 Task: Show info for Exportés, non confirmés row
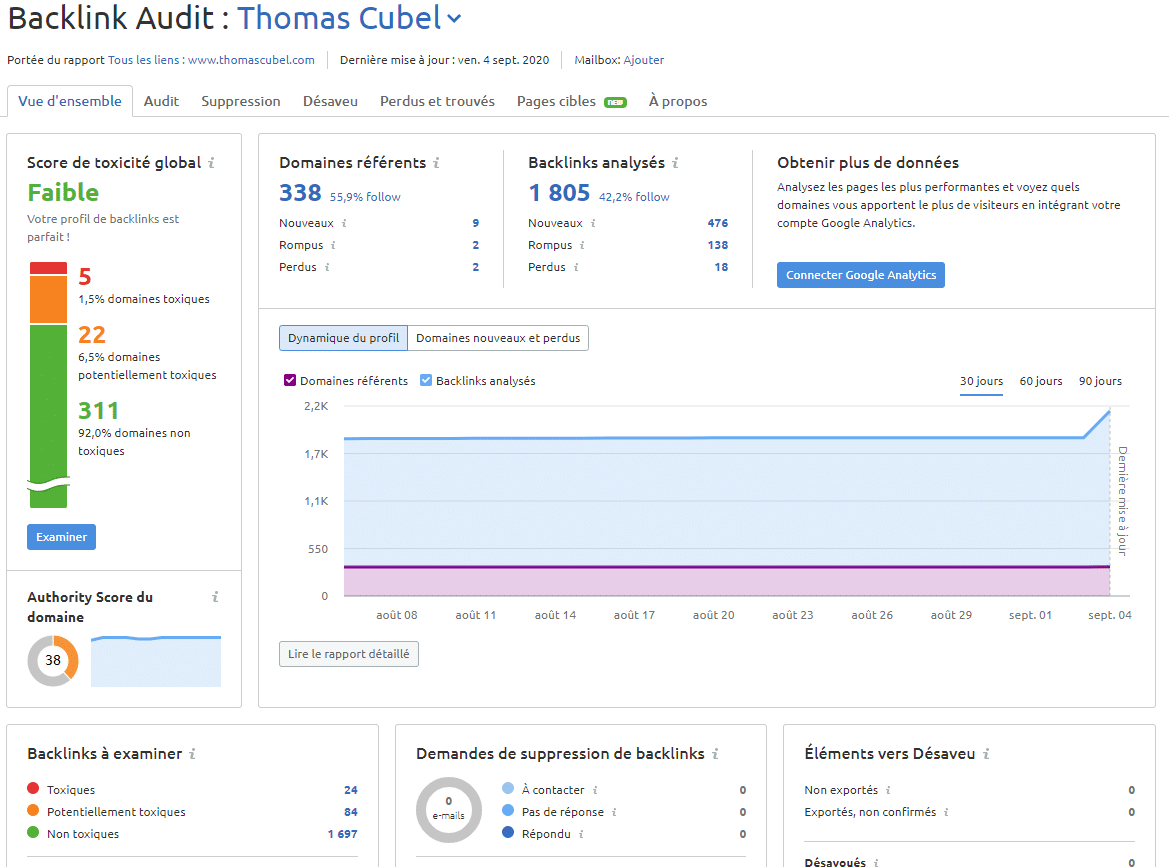[x=946, y=812]
